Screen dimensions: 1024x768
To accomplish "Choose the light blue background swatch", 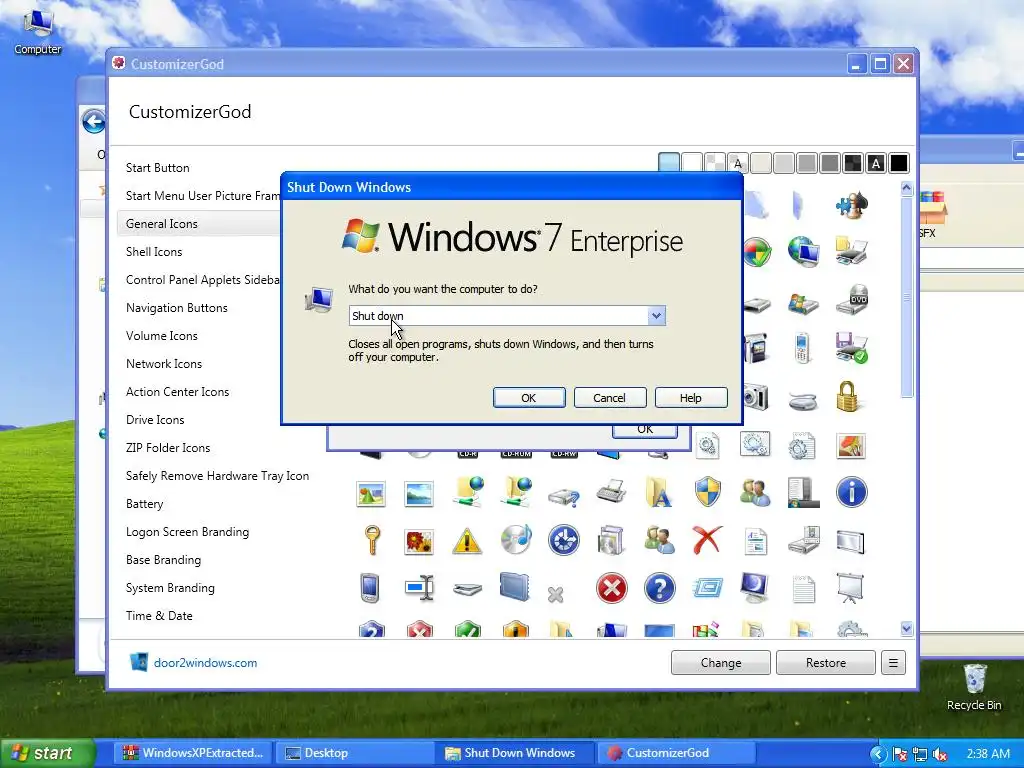I will (x=669, y=163).
